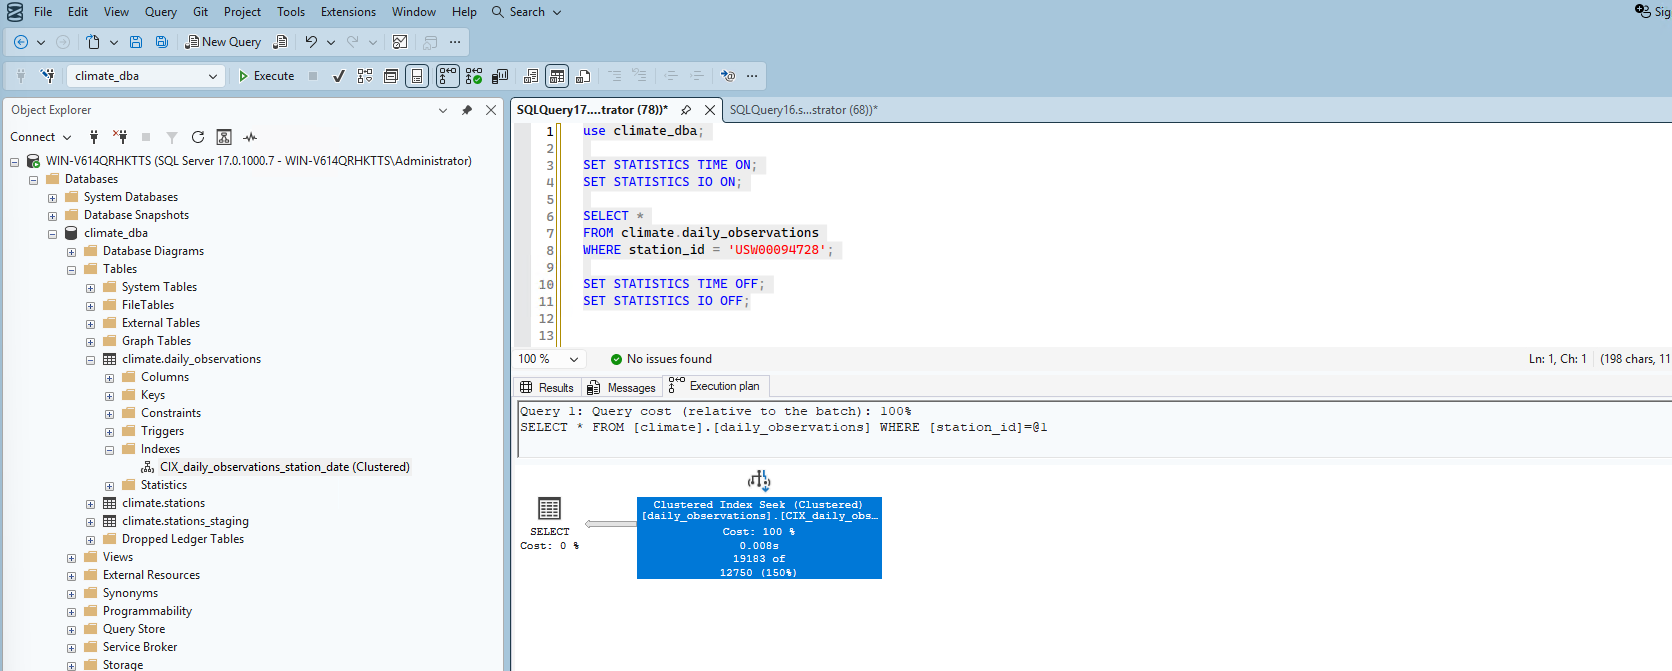Select the CIX_daily_observations_station_date clustered index

(284, 467)
